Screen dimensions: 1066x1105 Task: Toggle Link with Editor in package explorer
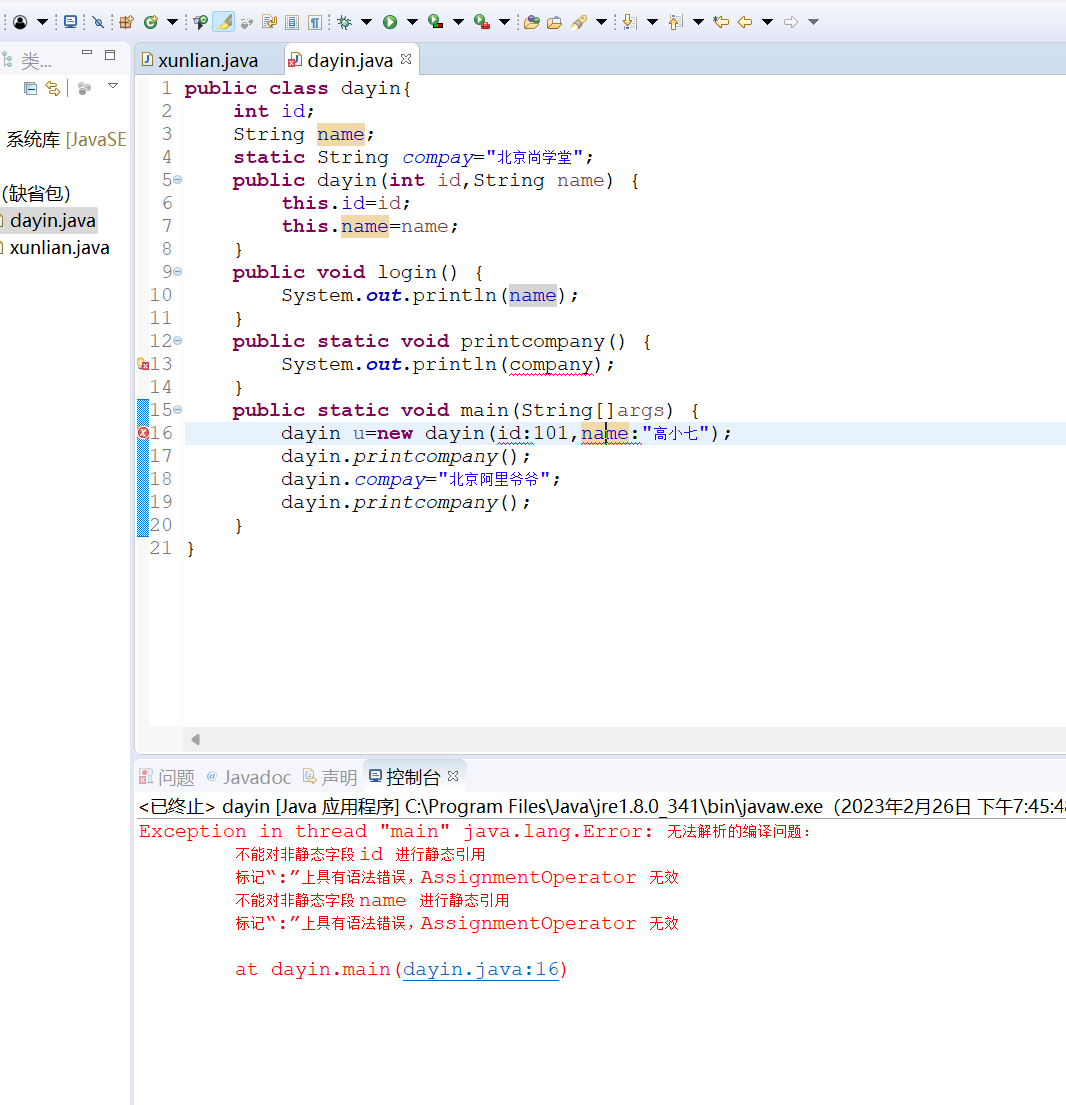(53, 88)
